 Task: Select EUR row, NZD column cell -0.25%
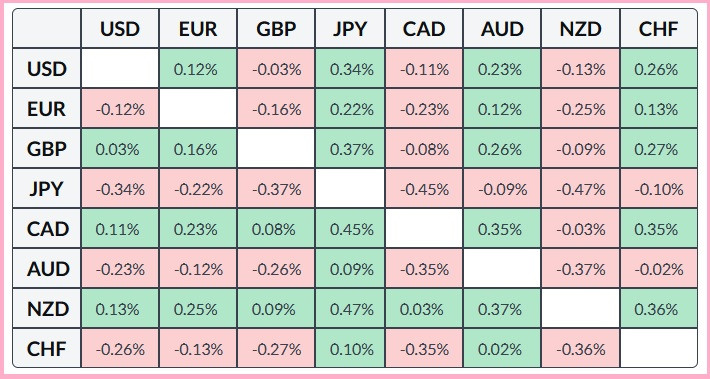point(580,109)
